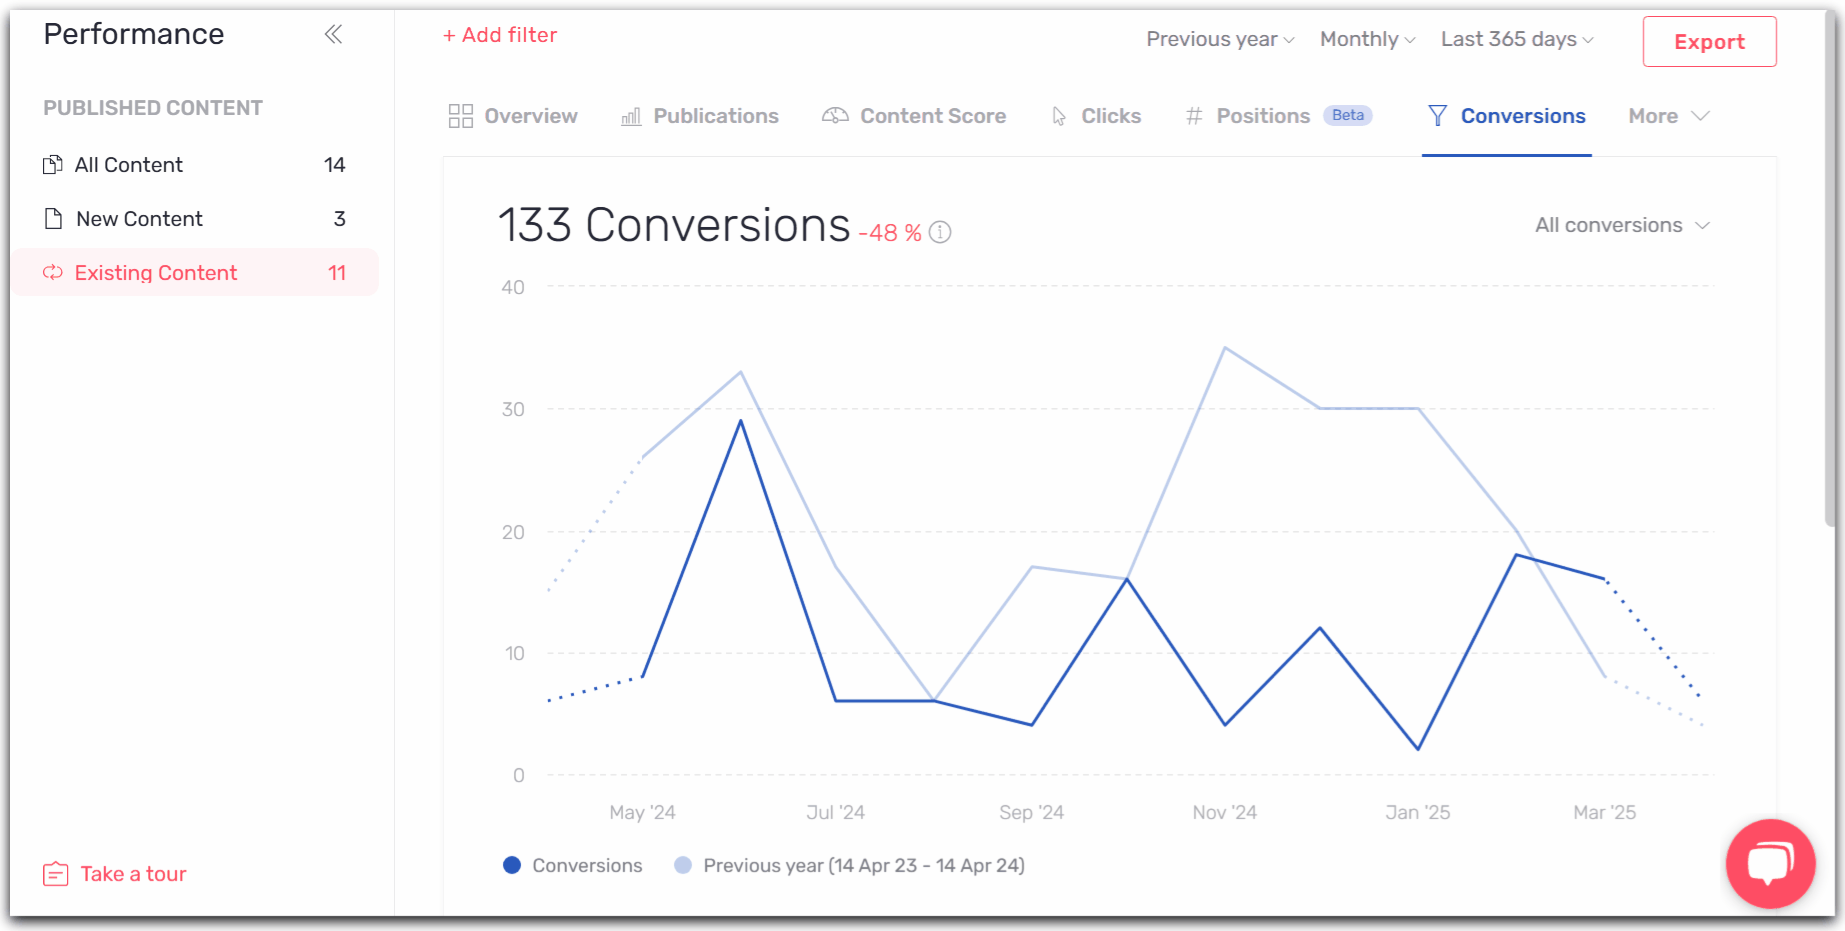The image size is (1845, 931).
Task: Select the Conversions tab
Action: 1506,116
